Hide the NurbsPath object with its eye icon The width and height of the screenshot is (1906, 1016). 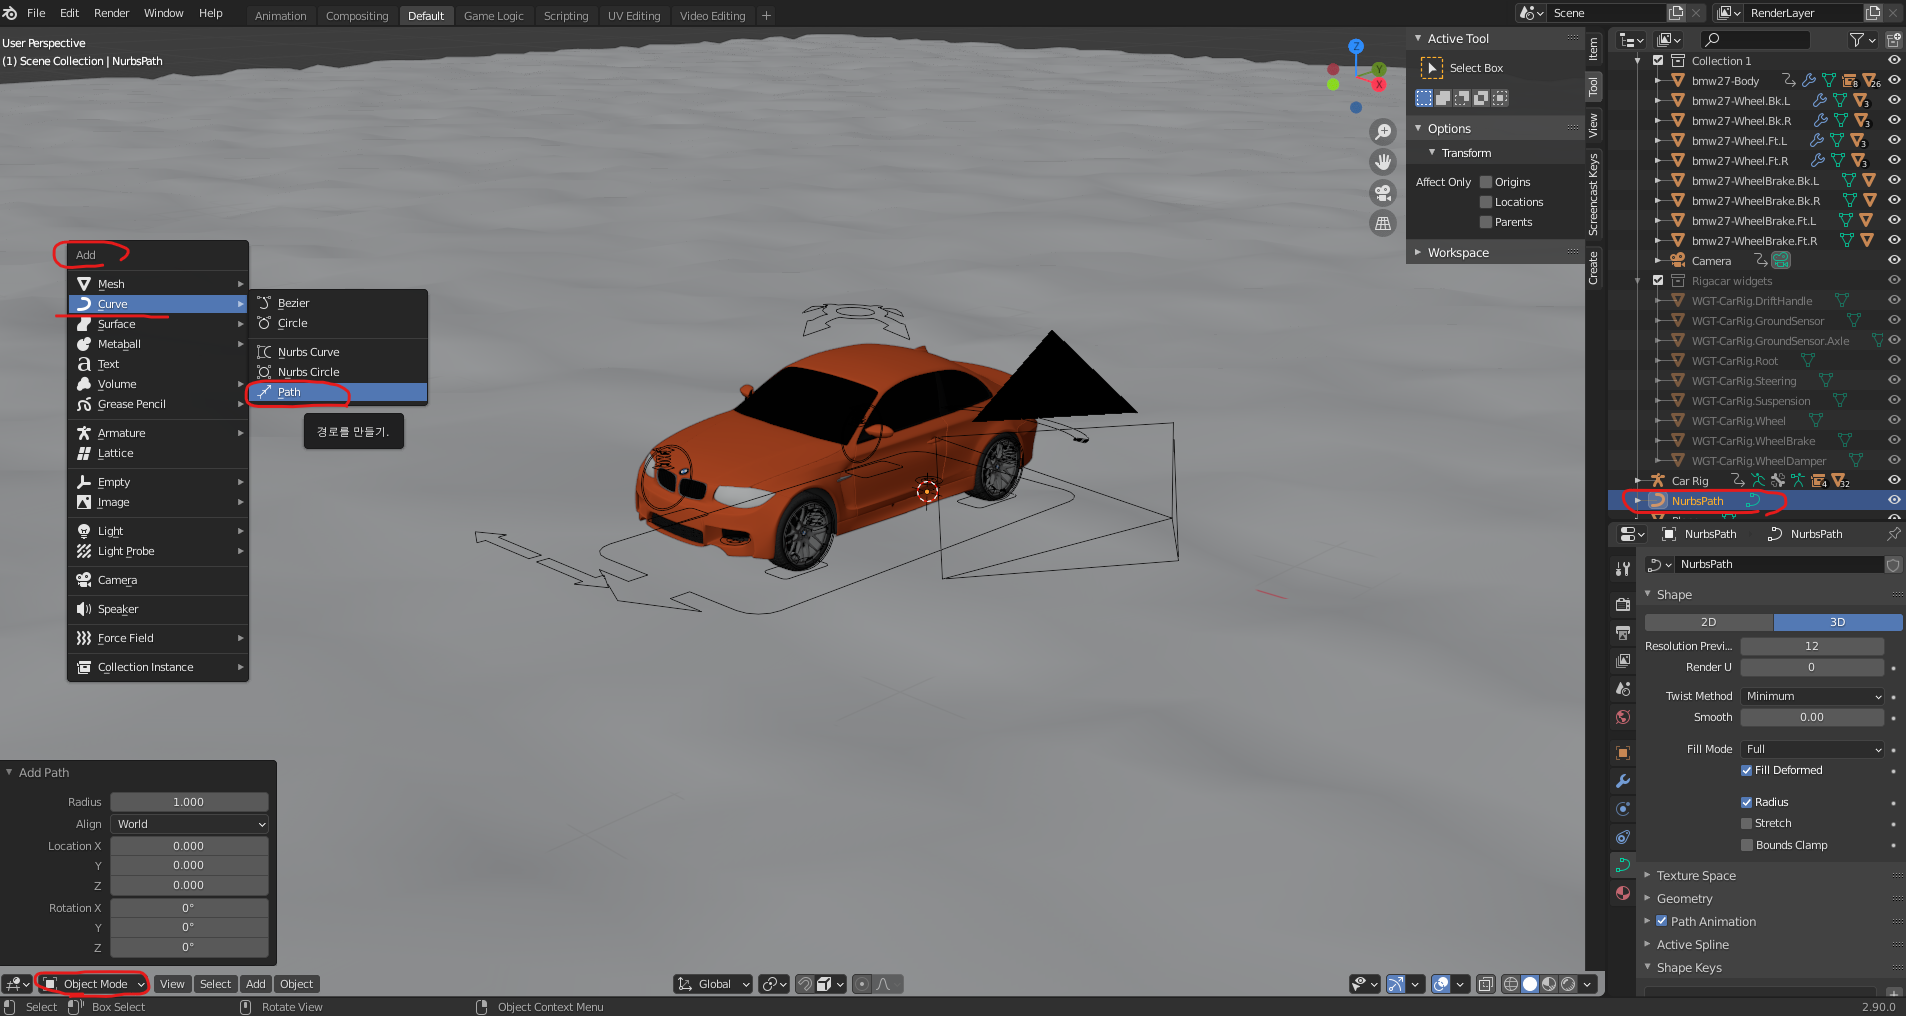pos(1894,500)
